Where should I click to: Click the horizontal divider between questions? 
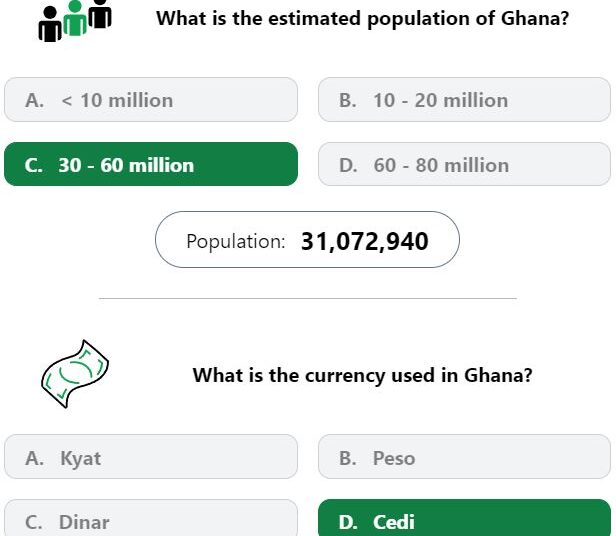click(308, 299)
